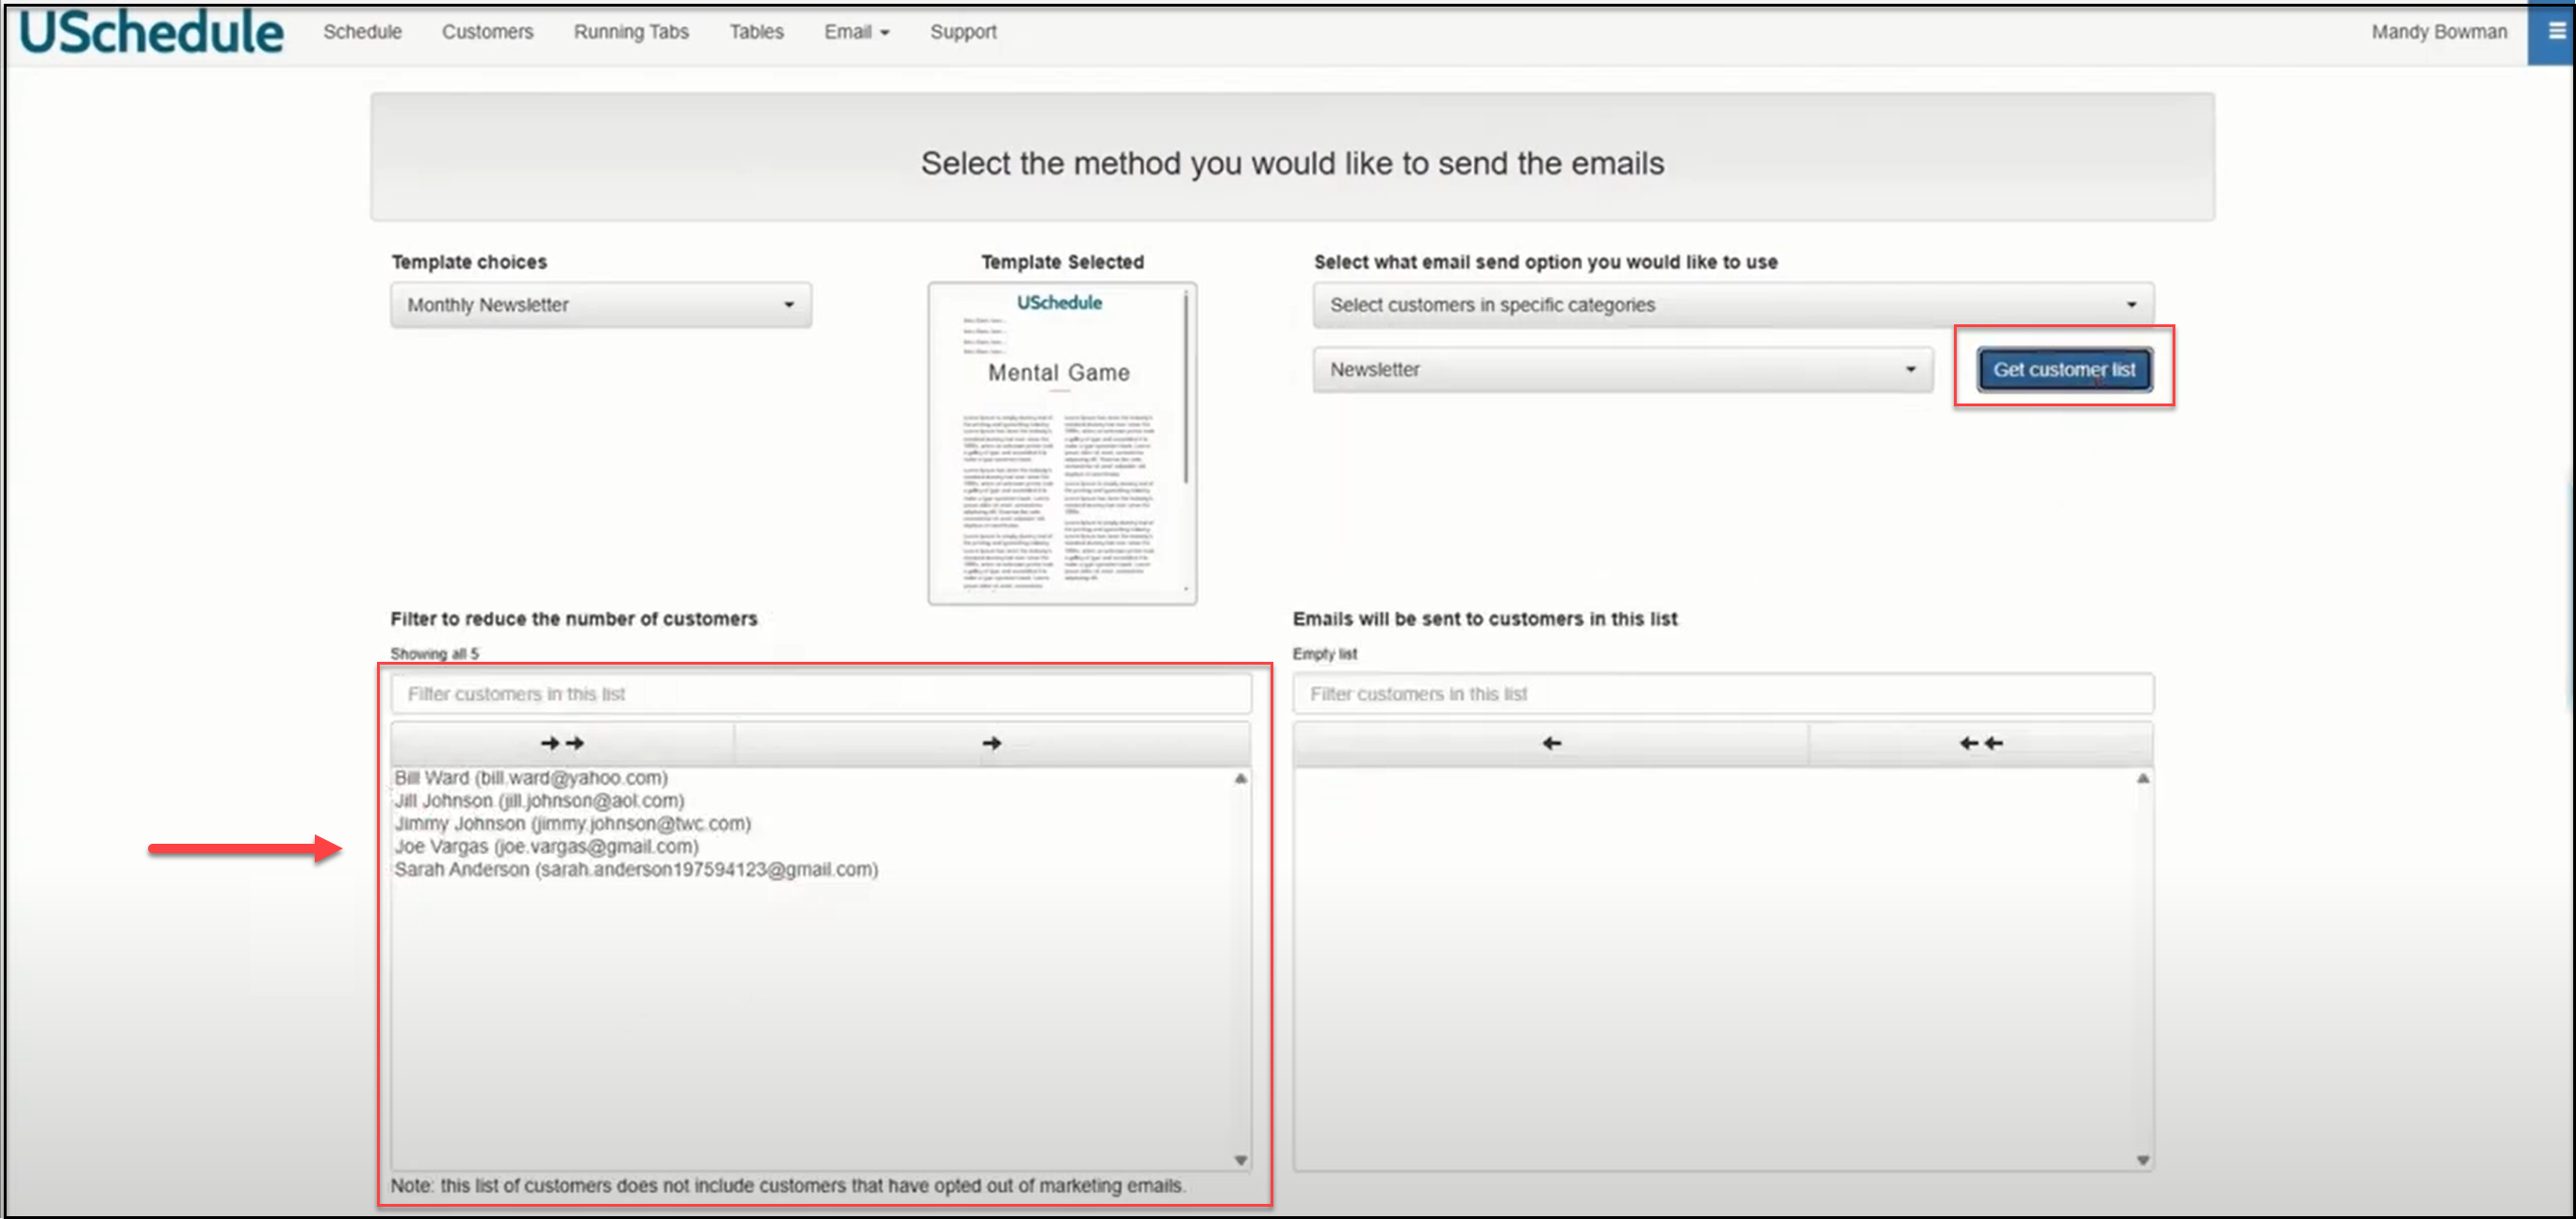Click the USchedule logo
2576x1219 pixels.
[151, 32]
